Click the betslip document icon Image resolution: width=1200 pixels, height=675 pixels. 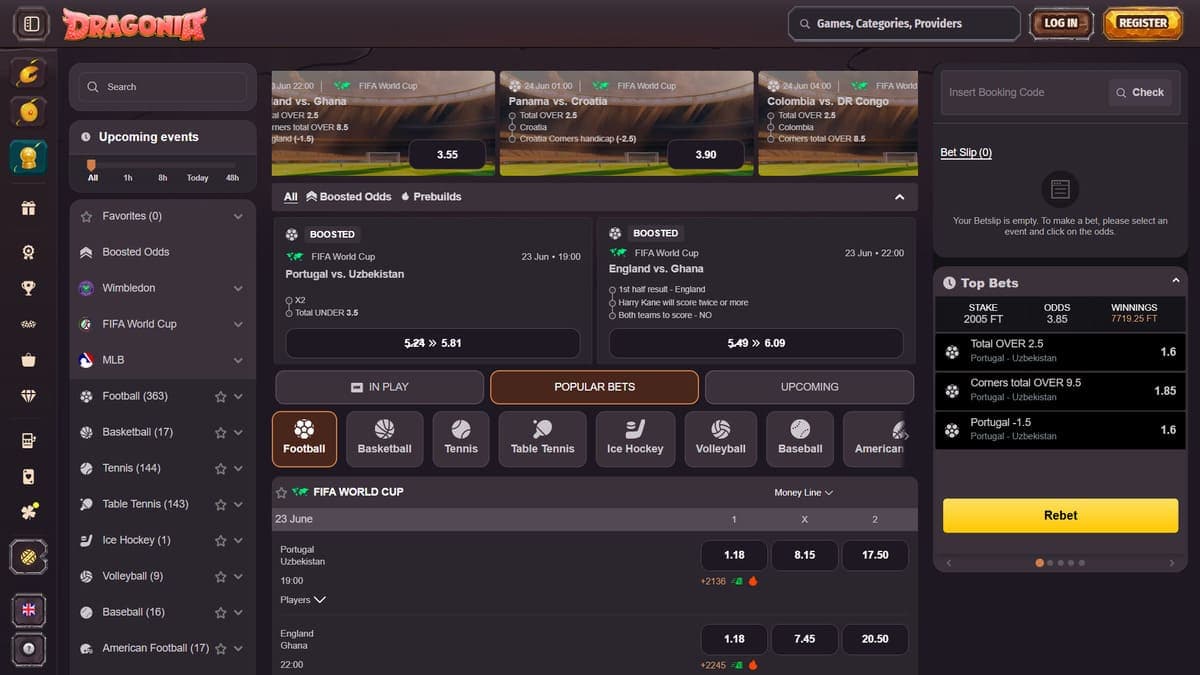[1060, 188]
